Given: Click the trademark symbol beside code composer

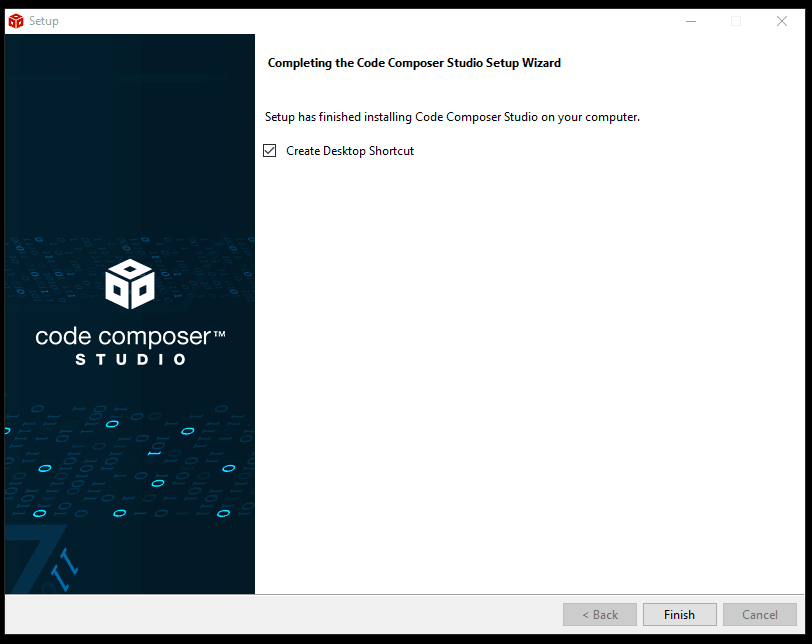Looking at the screenshot, I should 218,334.
